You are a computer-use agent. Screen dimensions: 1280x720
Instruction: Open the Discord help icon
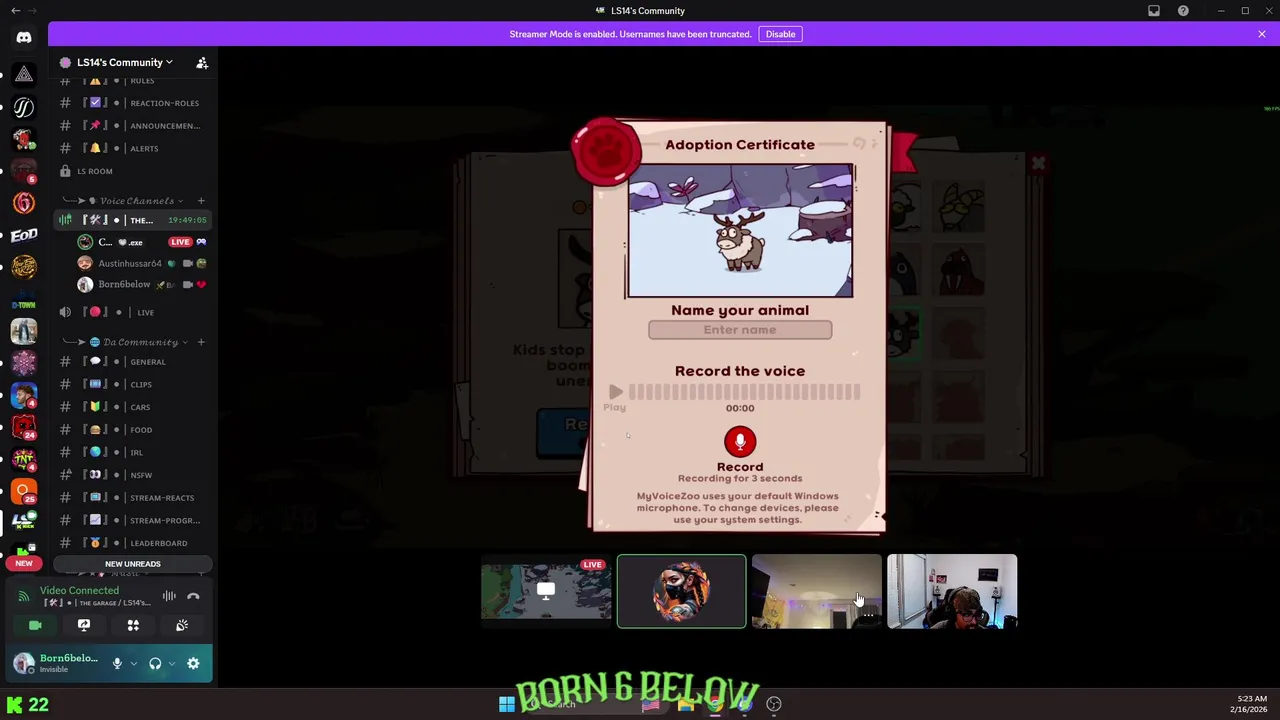click(1183, 11)
